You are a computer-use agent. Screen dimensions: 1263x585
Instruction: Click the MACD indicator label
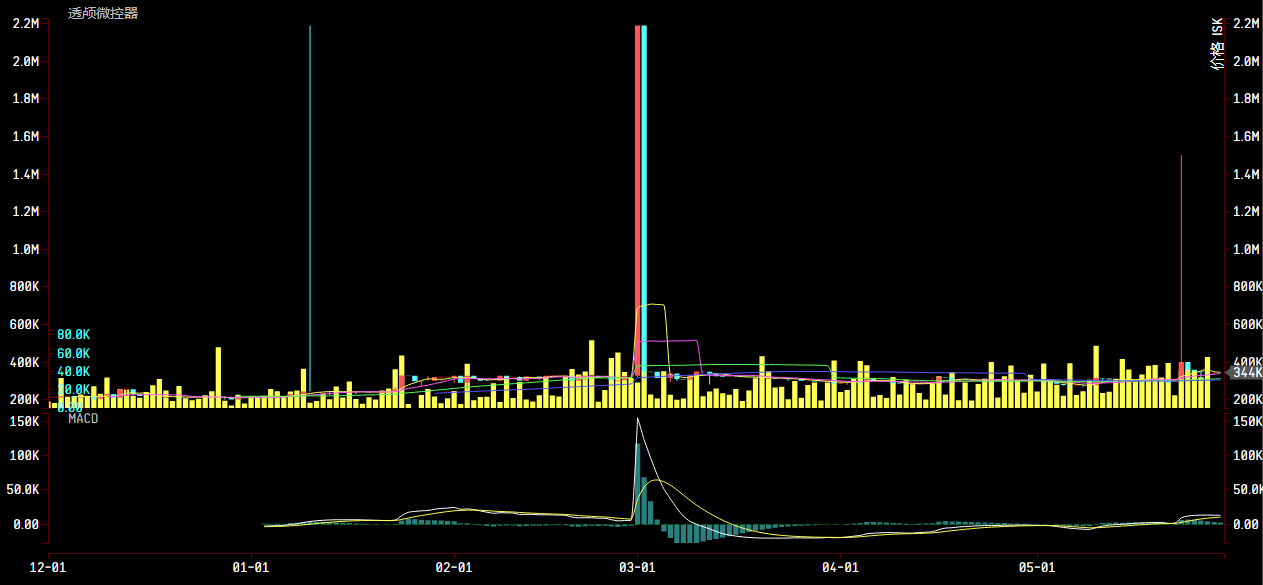[x=83, y=419]
